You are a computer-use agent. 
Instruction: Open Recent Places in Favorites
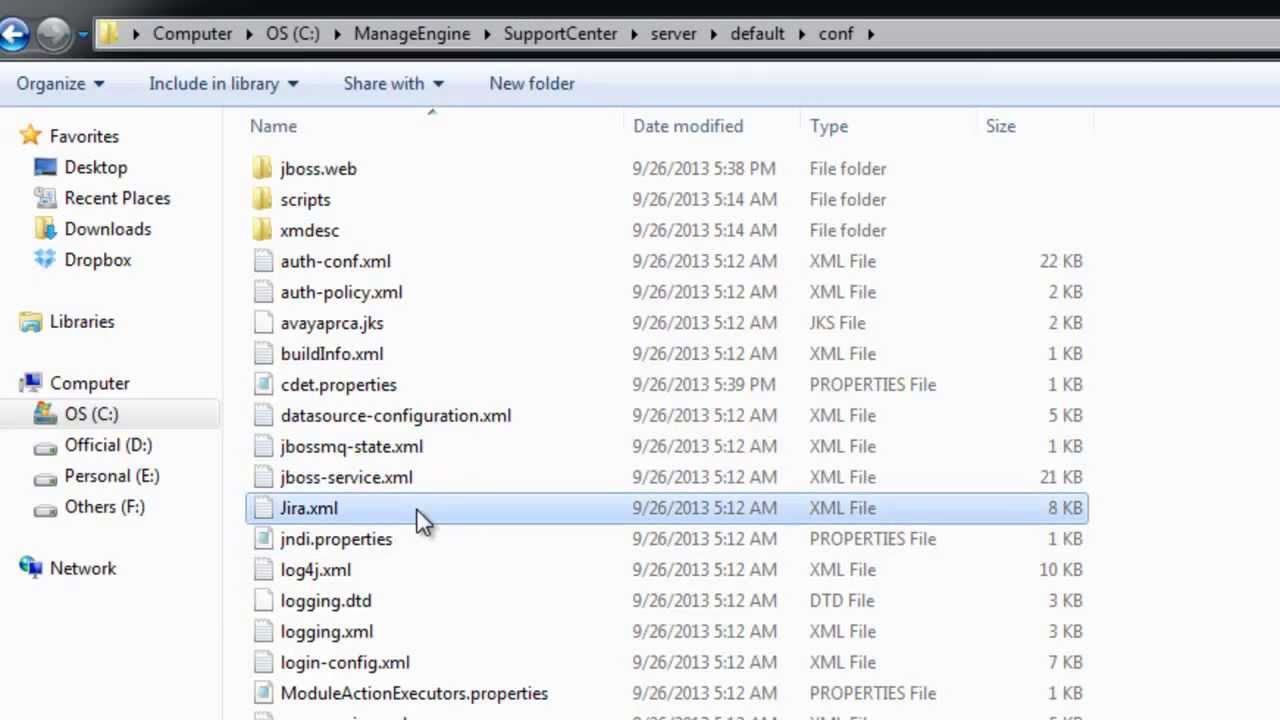pyautogui.click(x=117, y=198)
